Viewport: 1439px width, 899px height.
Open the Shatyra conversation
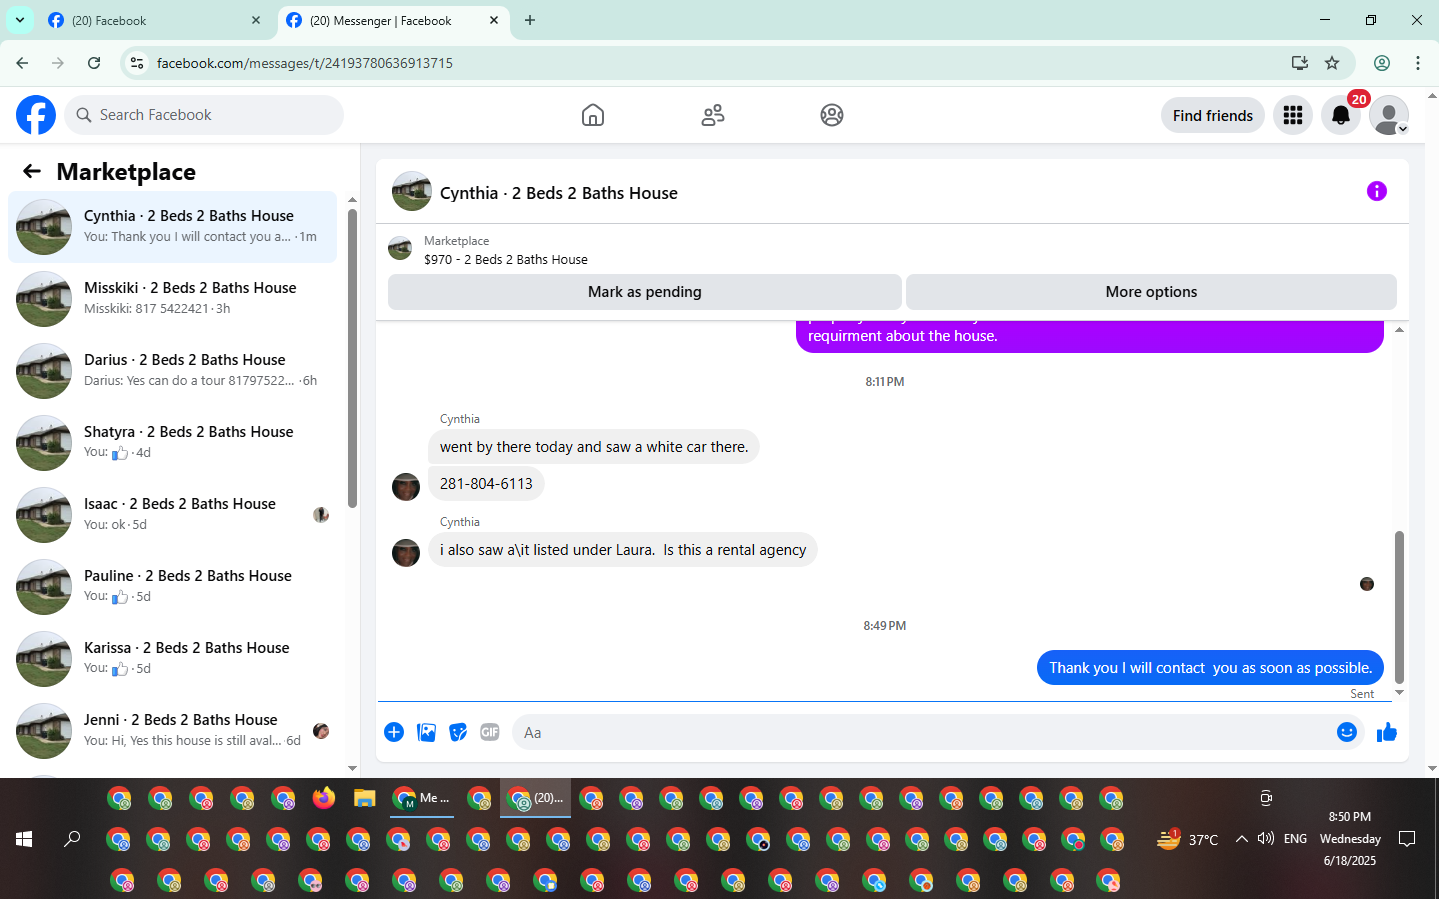173,443
